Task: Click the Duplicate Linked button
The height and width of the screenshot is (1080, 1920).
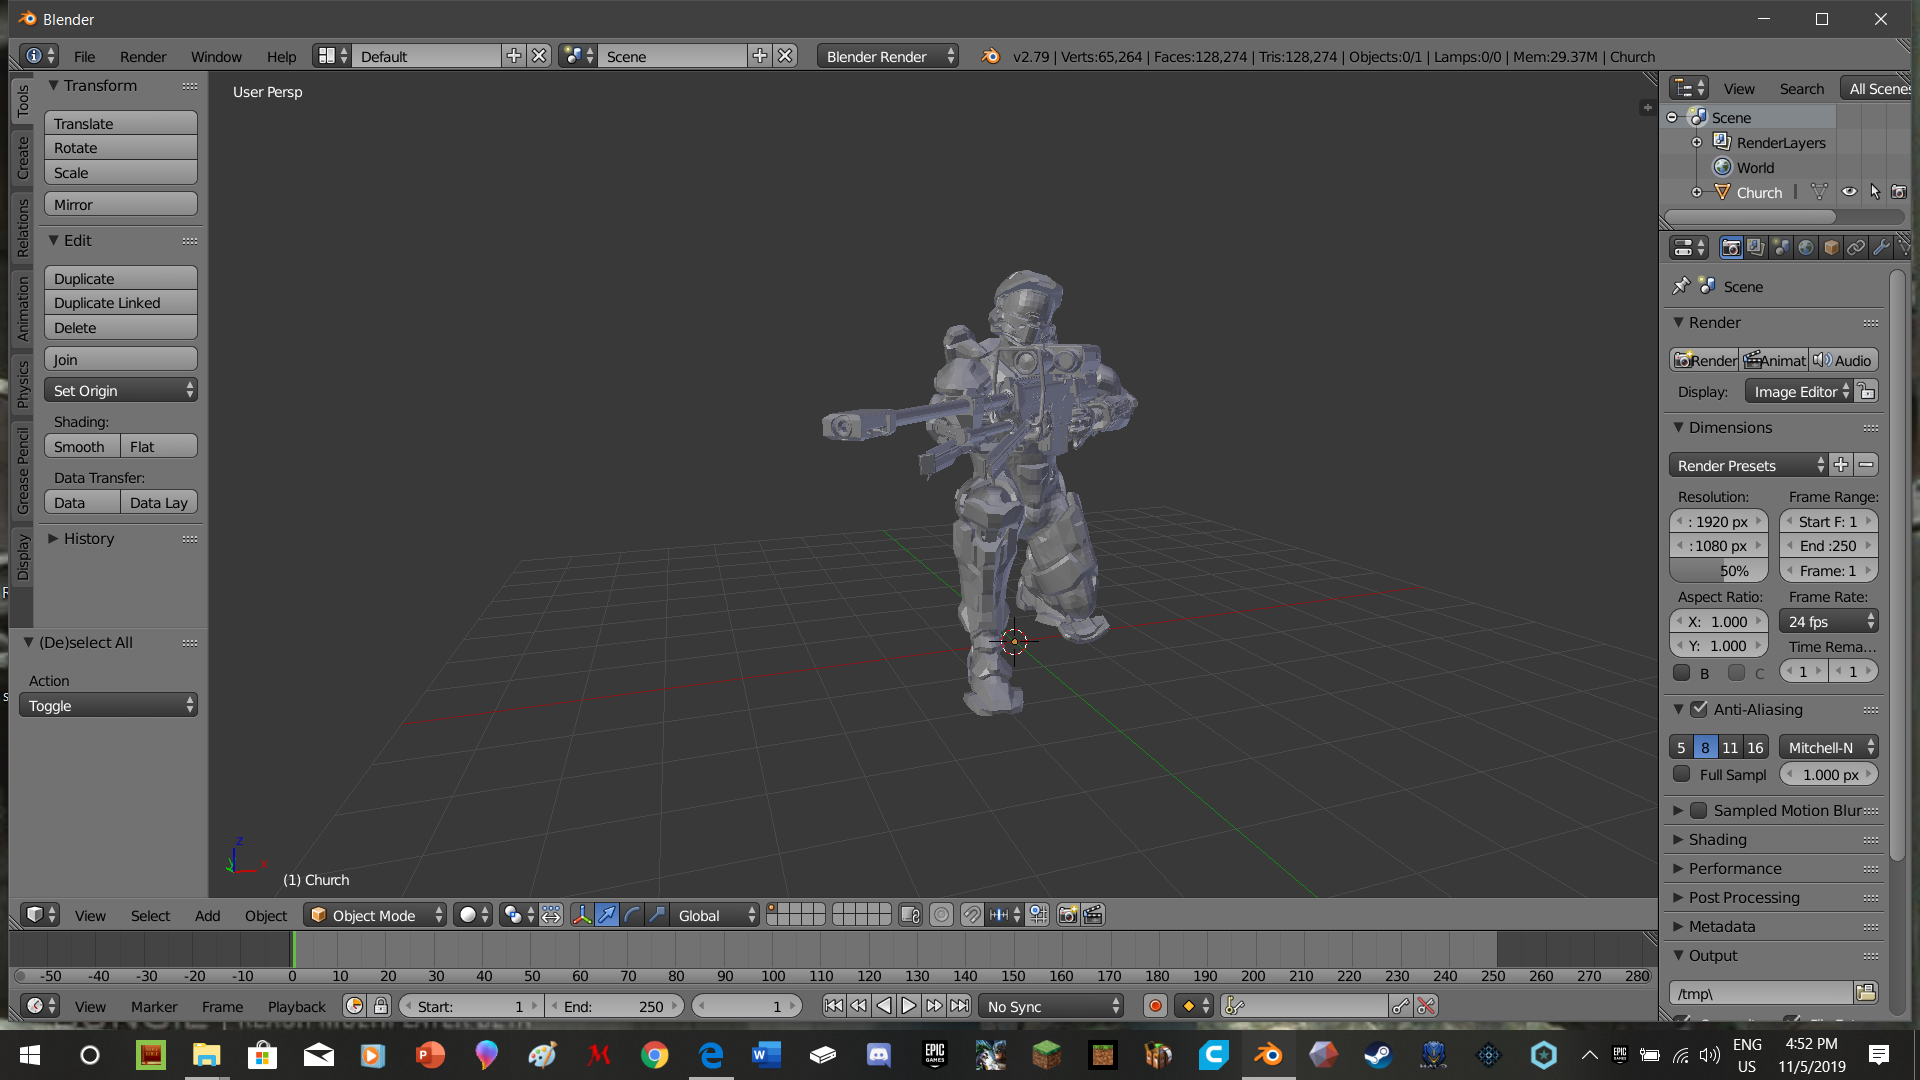Action: pos(121,302)
